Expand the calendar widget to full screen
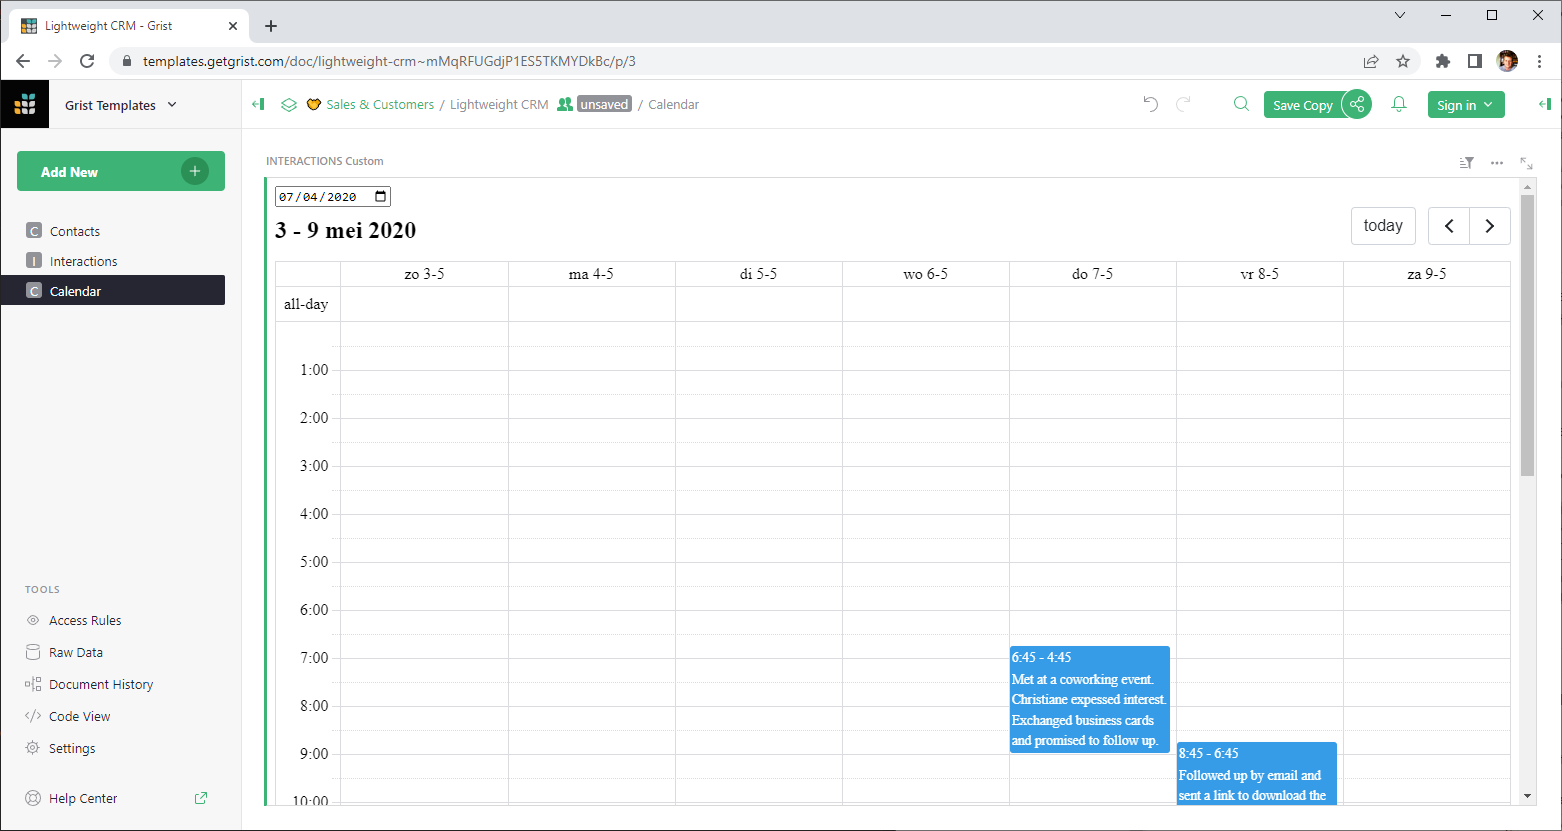The width and height of the screenshot is (1562, 831). pyautogui.click(x=1526, y=162)
